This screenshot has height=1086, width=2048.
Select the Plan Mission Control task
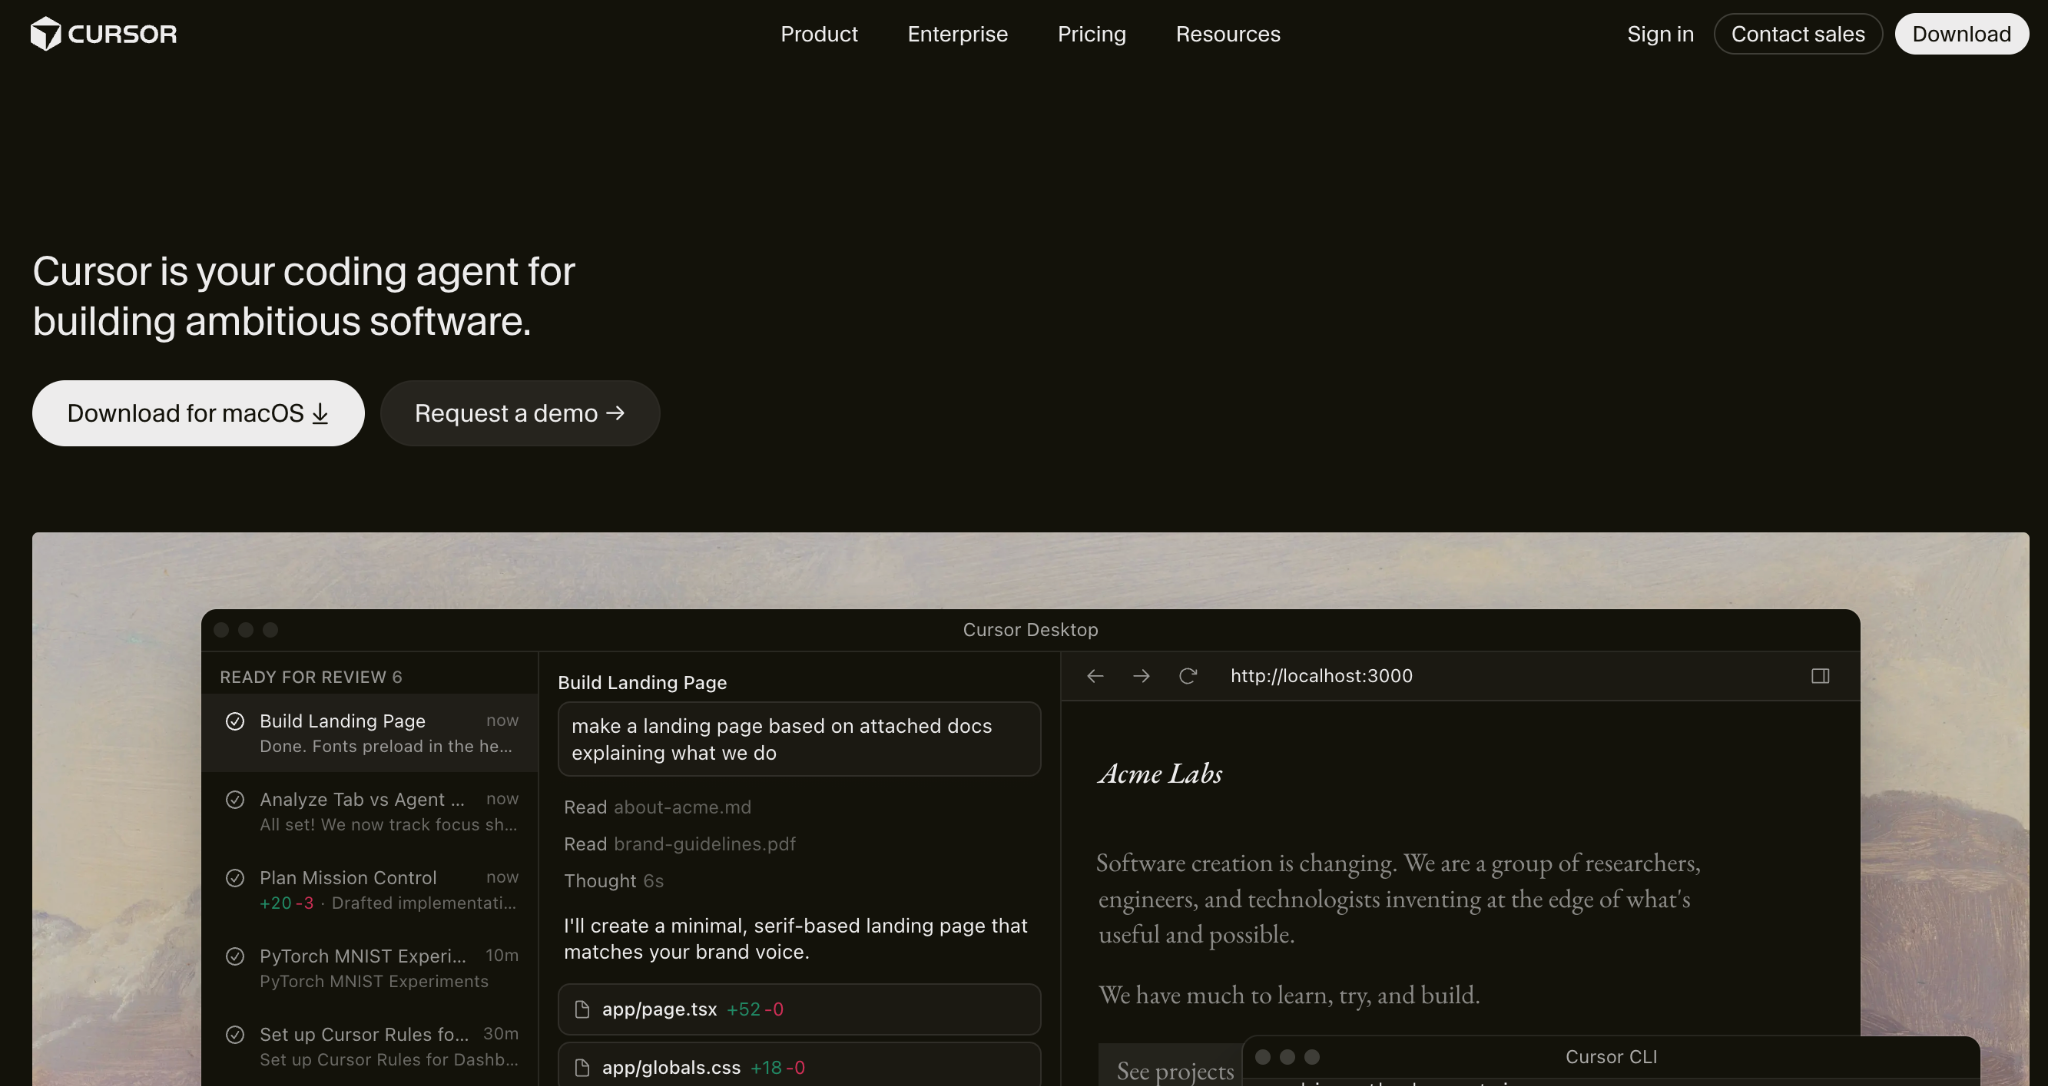click(370, 890)
